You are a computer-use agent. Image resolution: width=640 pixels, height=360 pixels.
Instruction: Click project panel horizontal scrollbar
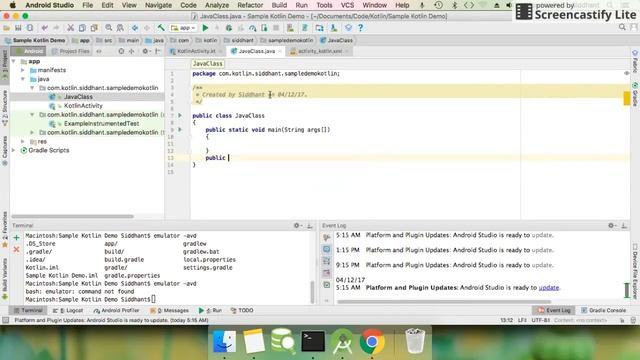72,216
